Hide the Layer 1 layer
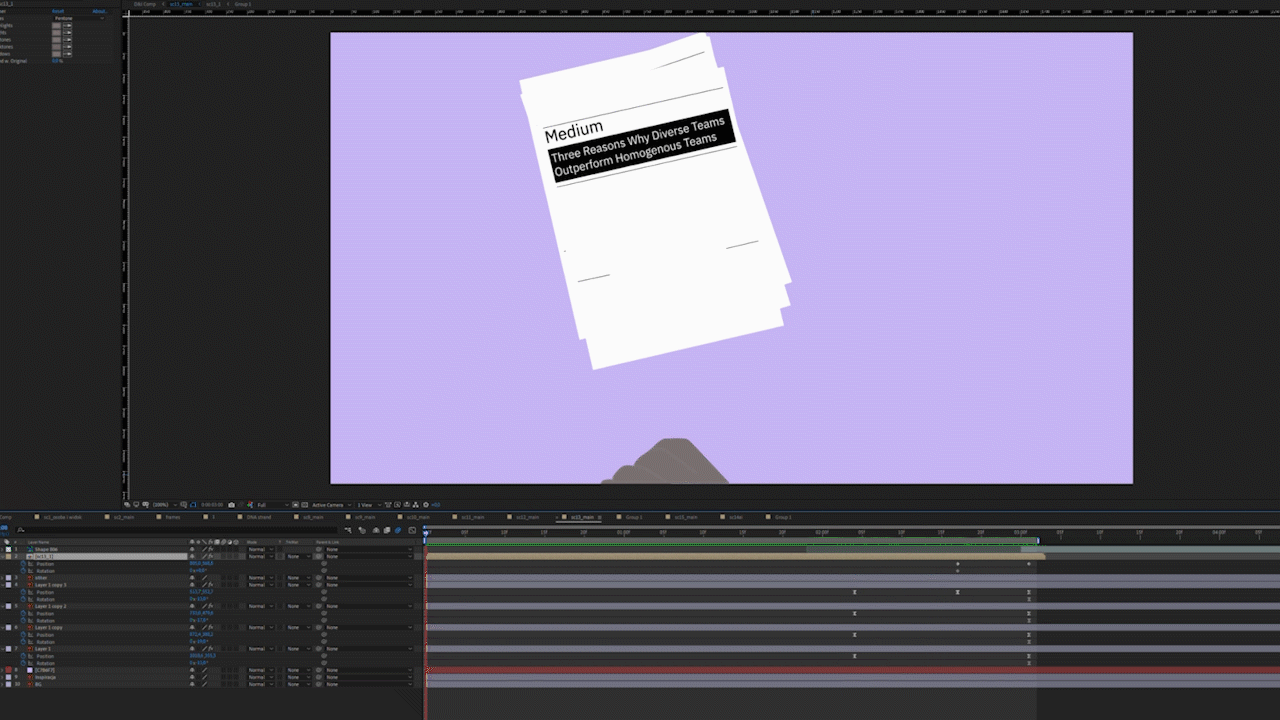Screen dimensions: 1280x720 [x=192, y=649]
